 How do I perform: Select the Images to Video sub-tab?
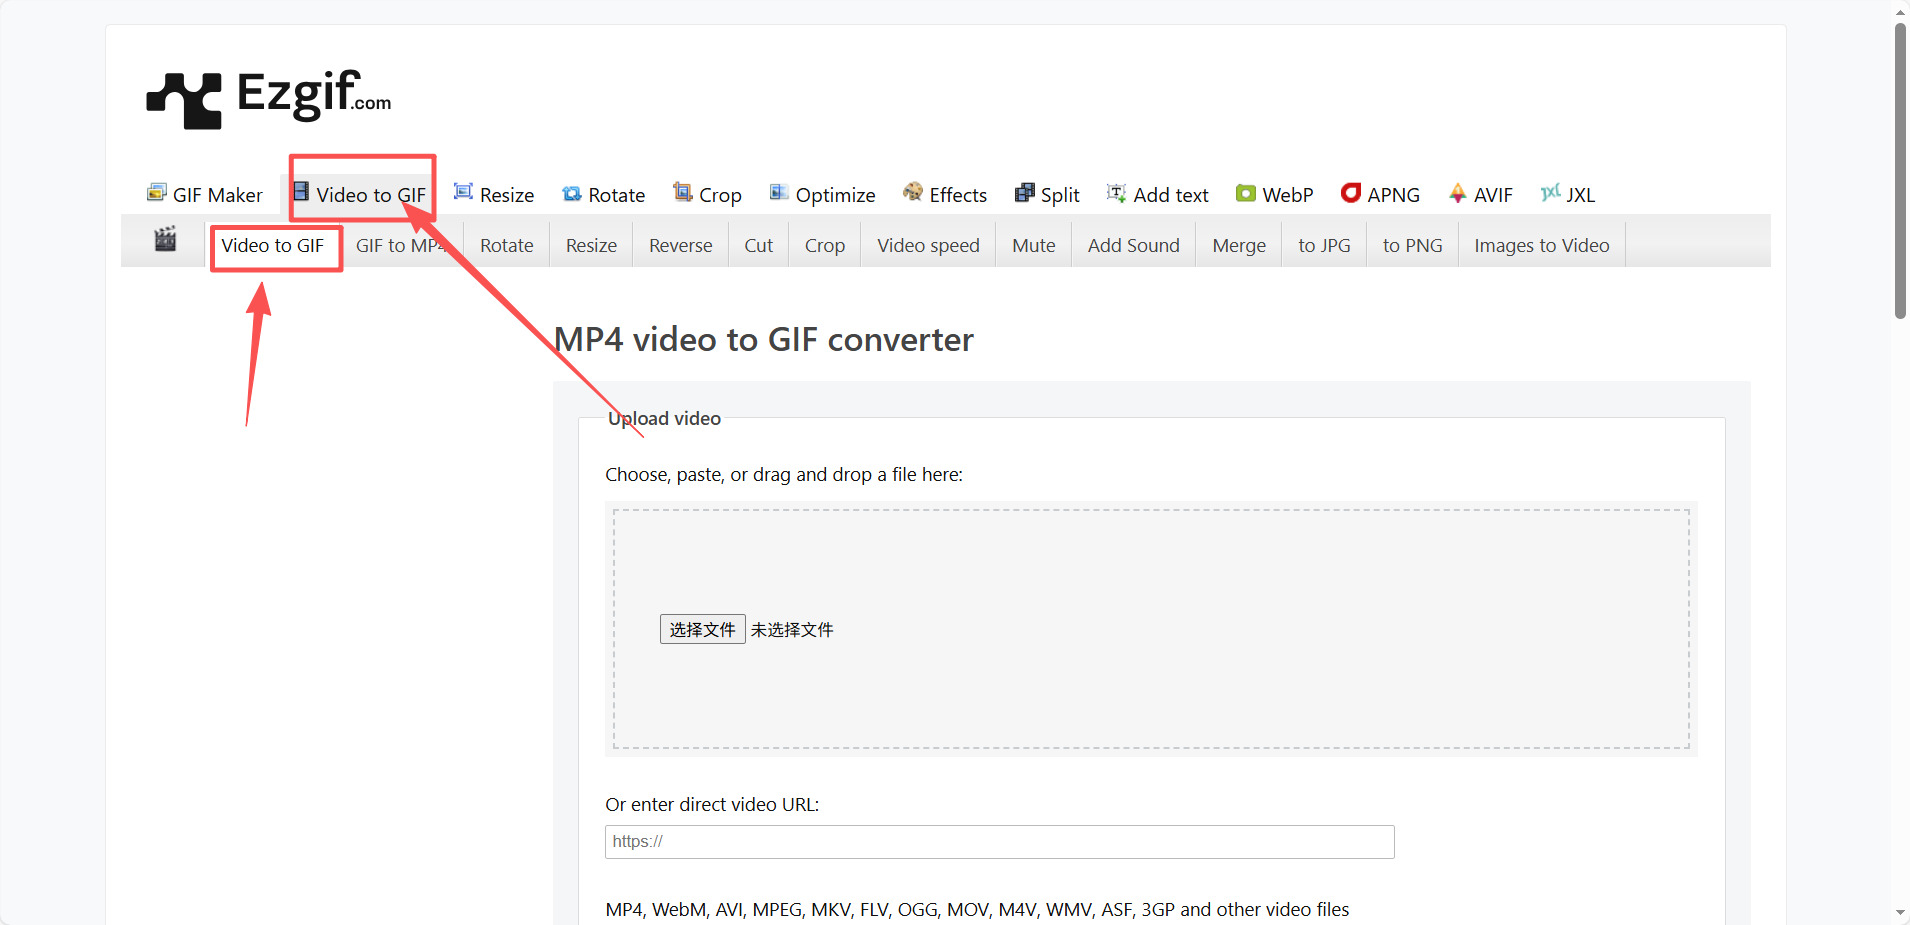[1542, 246]
